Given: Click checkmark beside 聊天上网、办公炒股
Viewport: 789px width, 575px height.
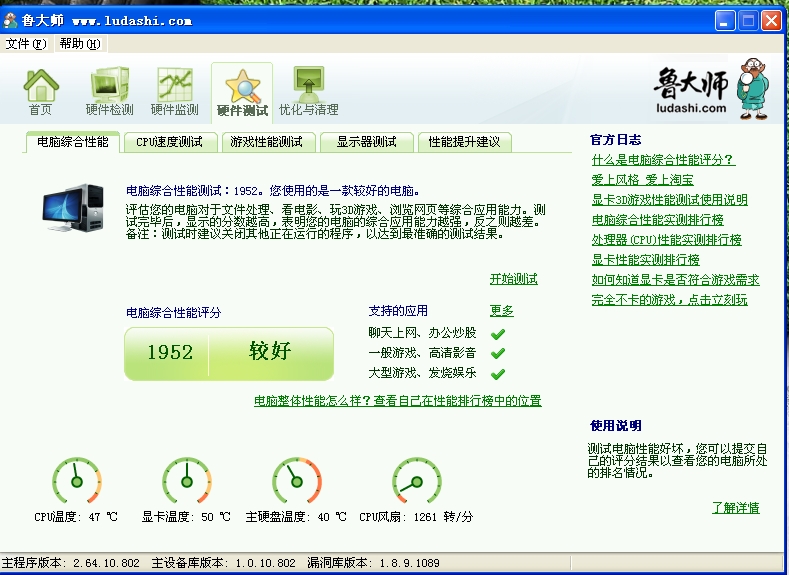Looking at the screenshot, I should click(498, 334).
